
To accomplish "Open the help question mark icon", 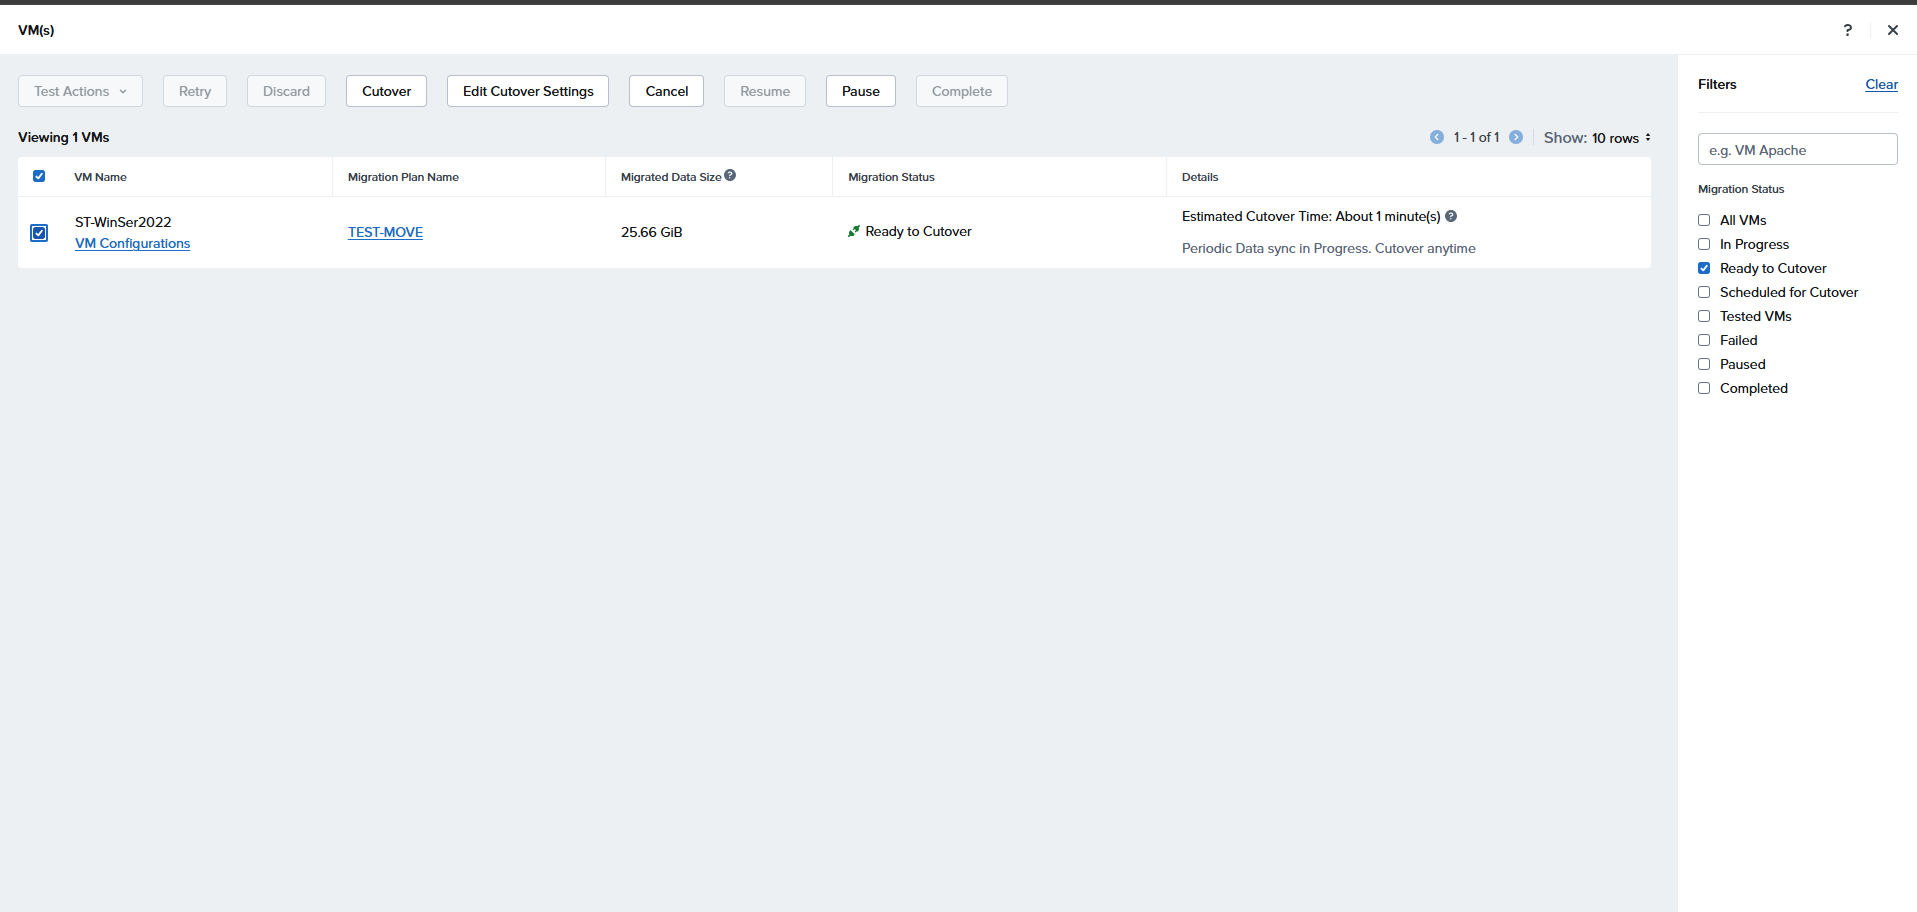I will 1847,30.
